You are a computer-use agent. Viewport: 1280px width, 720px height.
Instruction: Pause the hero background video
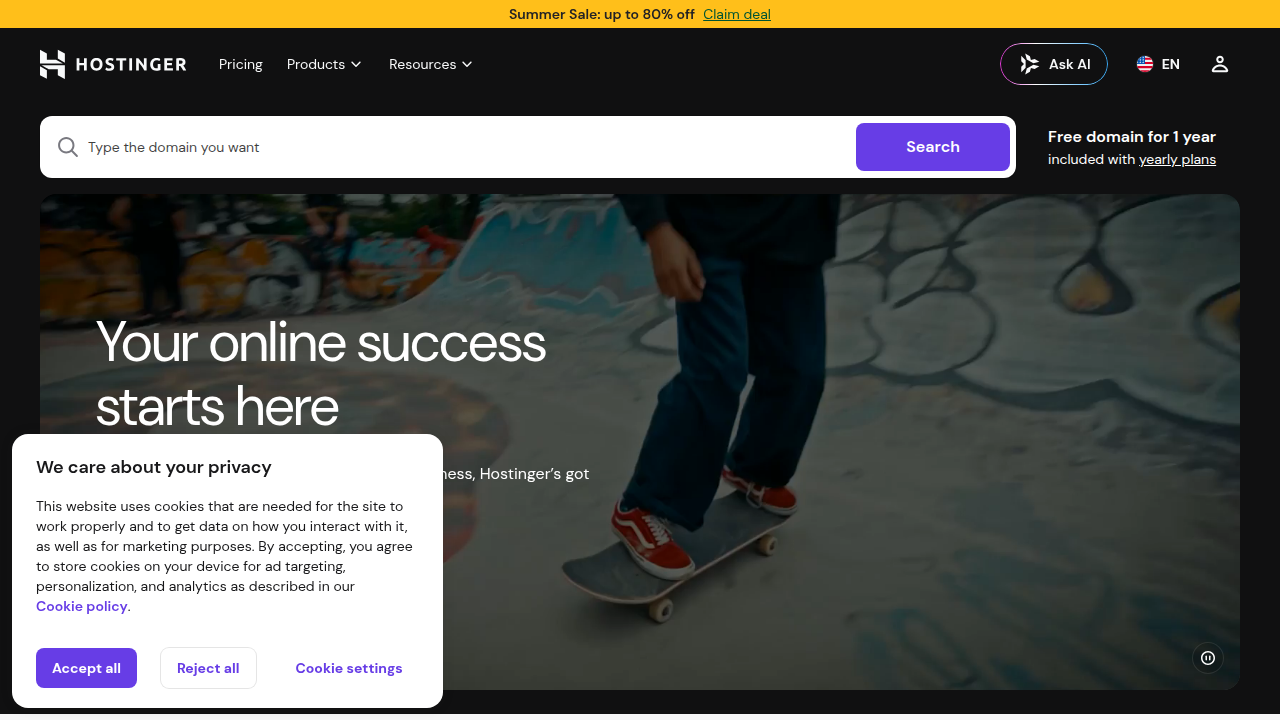point(1208,658)
